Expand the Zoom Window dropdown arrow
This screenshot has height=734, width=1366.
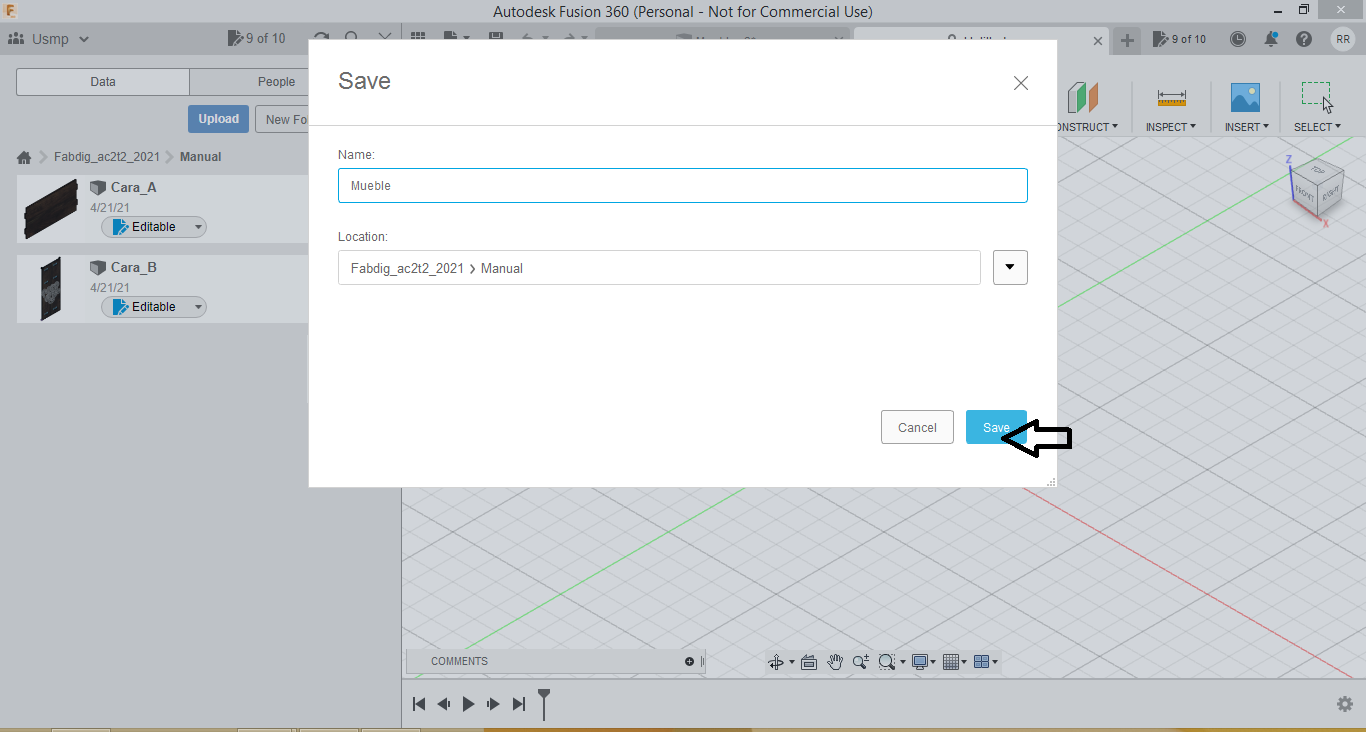(902, 662)
